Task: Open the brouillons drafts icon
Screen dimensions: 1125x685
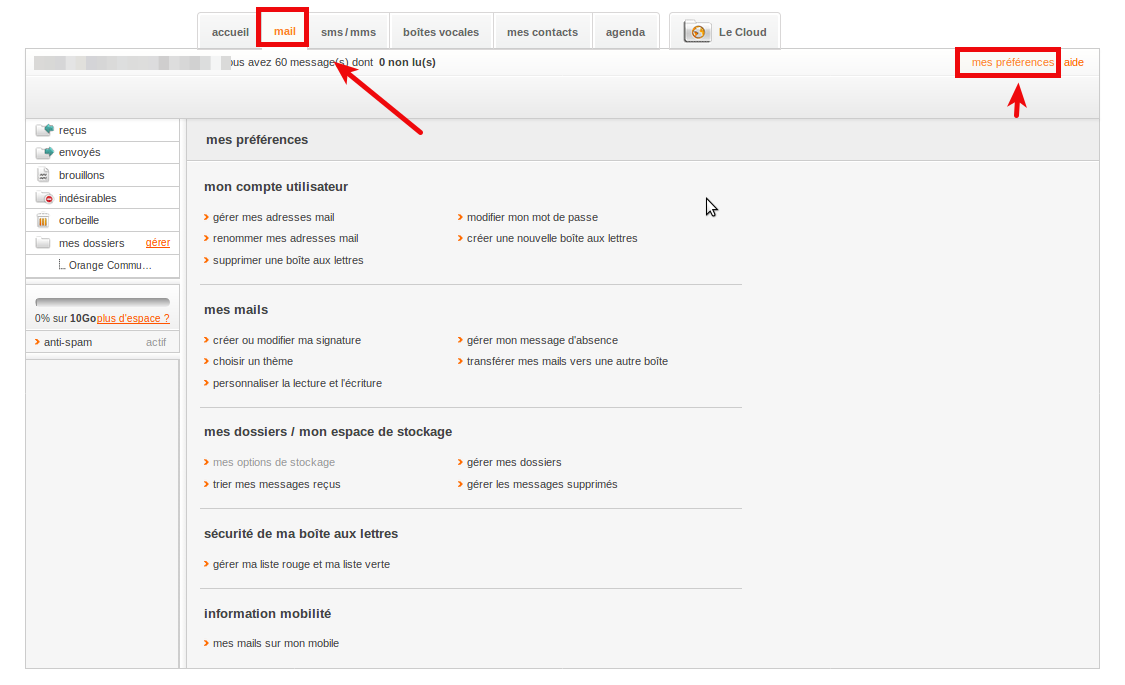Action: click(x=43, y=175)
